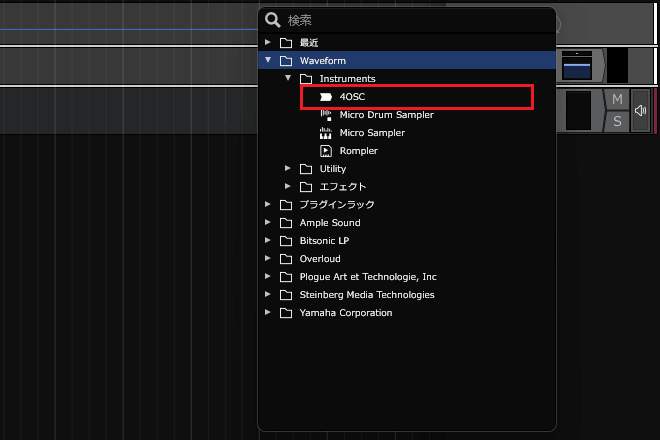Viewport: 660px width, 440px height.
Task: Expand the 最近 folder
Action: 268,43
